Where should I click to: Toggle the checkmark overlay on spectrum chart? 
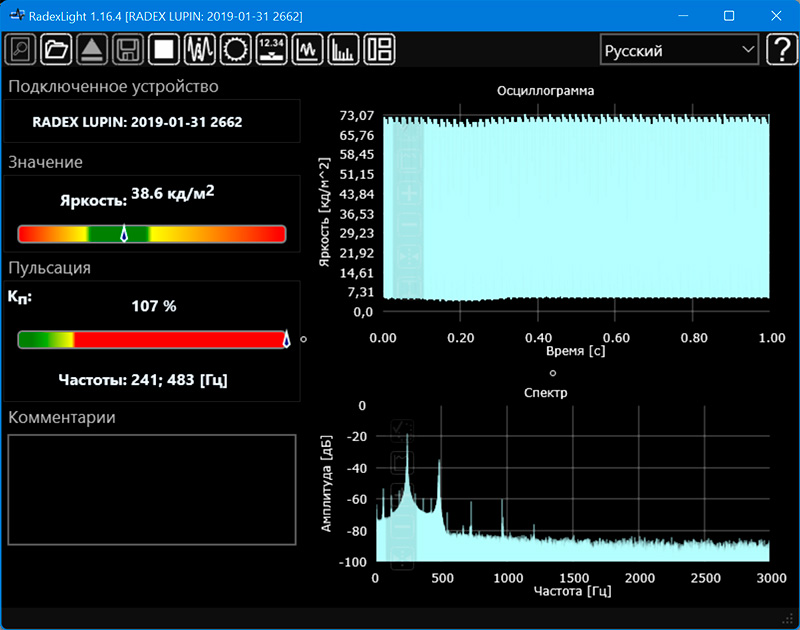click(401, 430)
